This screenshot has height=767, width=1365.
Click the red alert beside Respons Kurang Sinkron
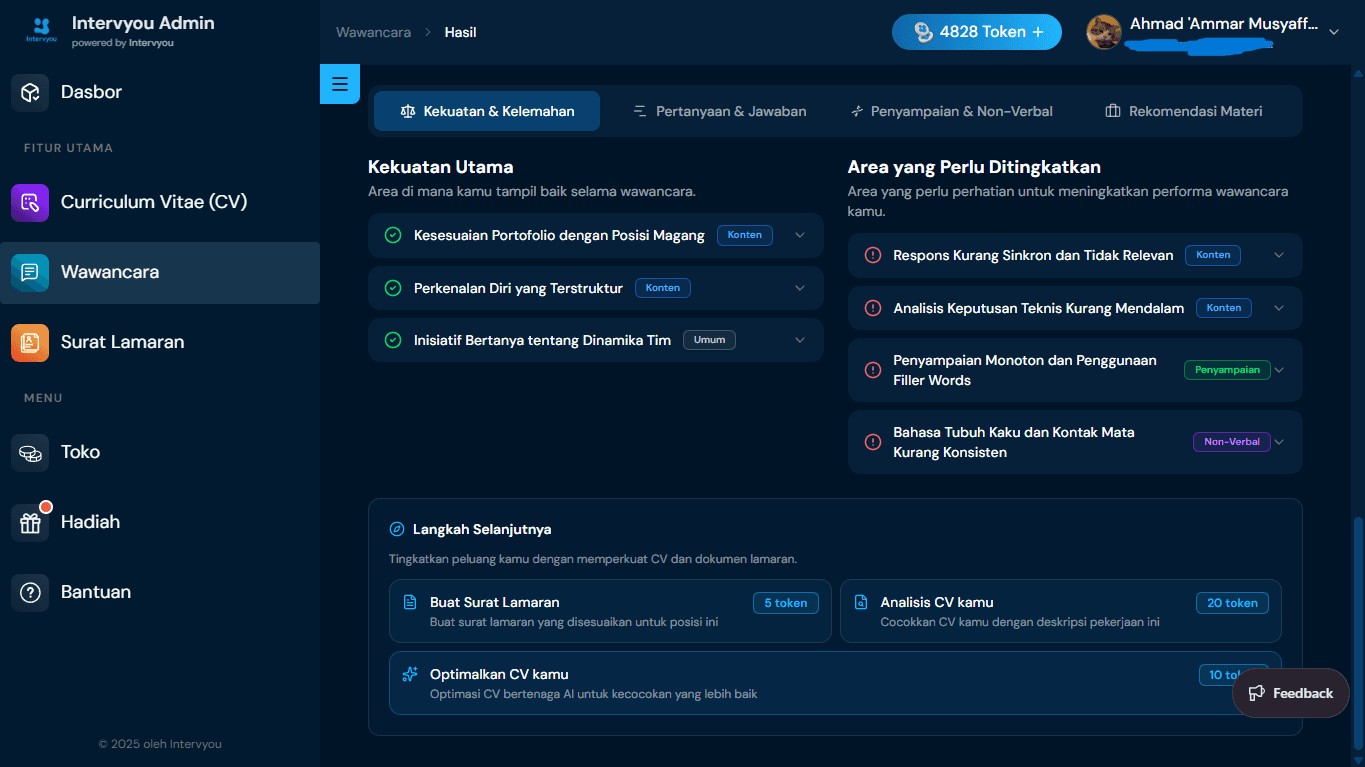[x=872, y=255]
